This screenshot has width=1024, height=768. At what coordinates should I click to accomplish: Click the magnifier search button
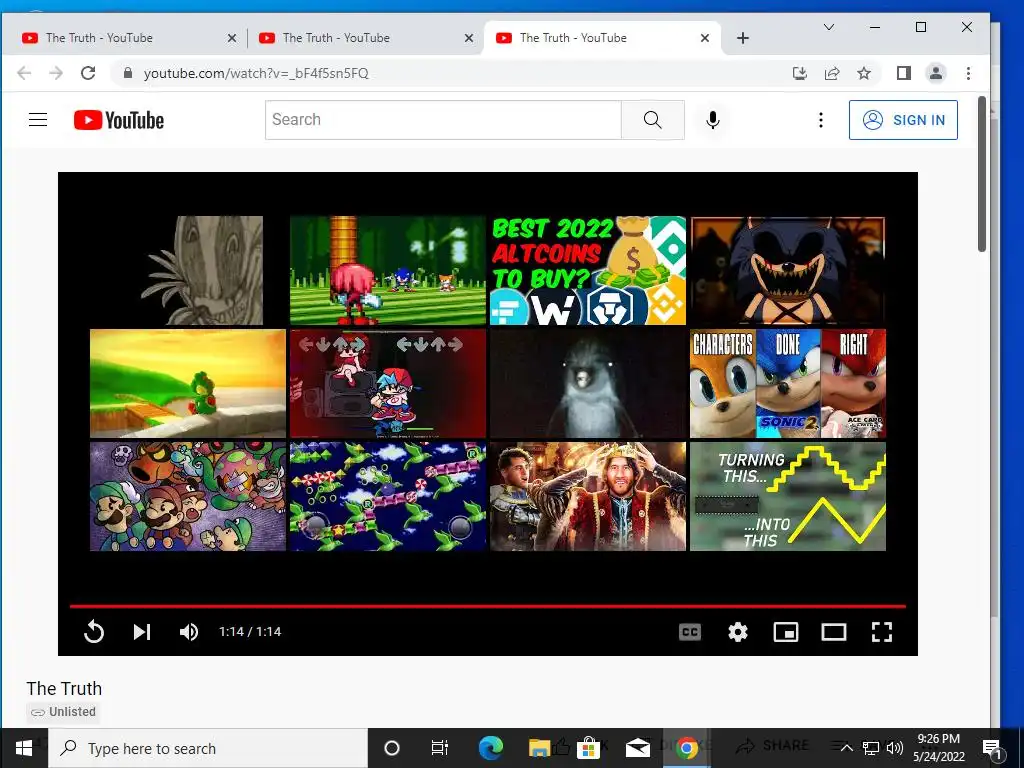point(652,120)
